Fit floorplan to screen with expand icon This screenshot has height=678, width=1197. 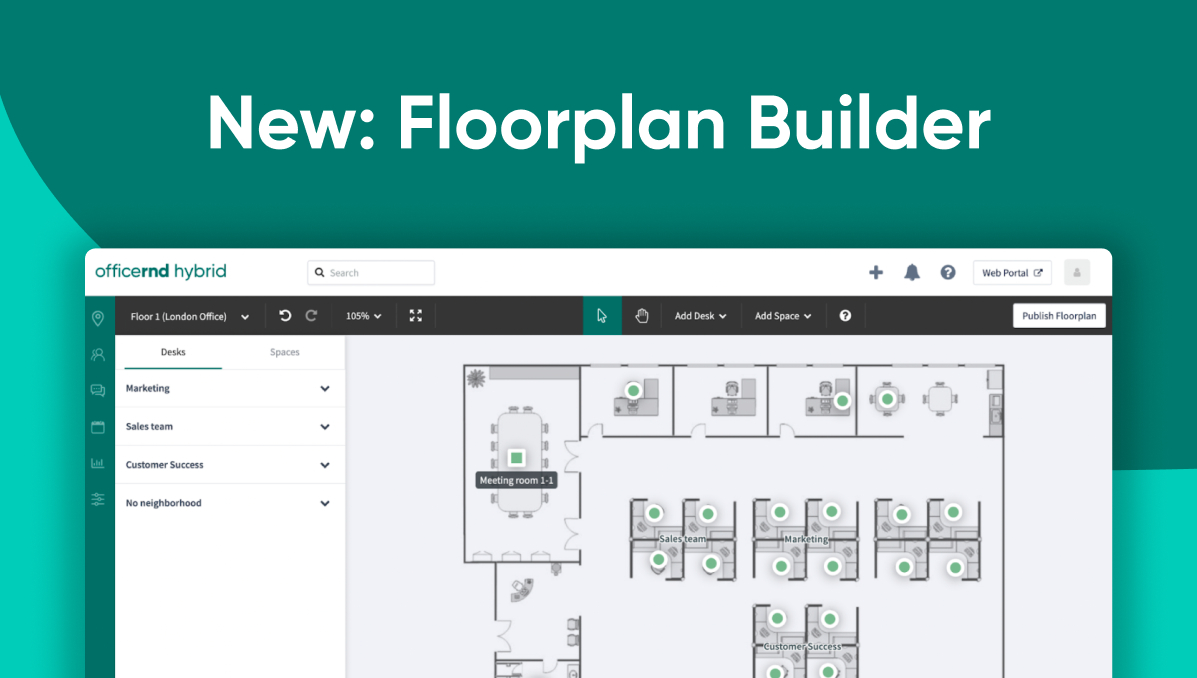point(415,315)
